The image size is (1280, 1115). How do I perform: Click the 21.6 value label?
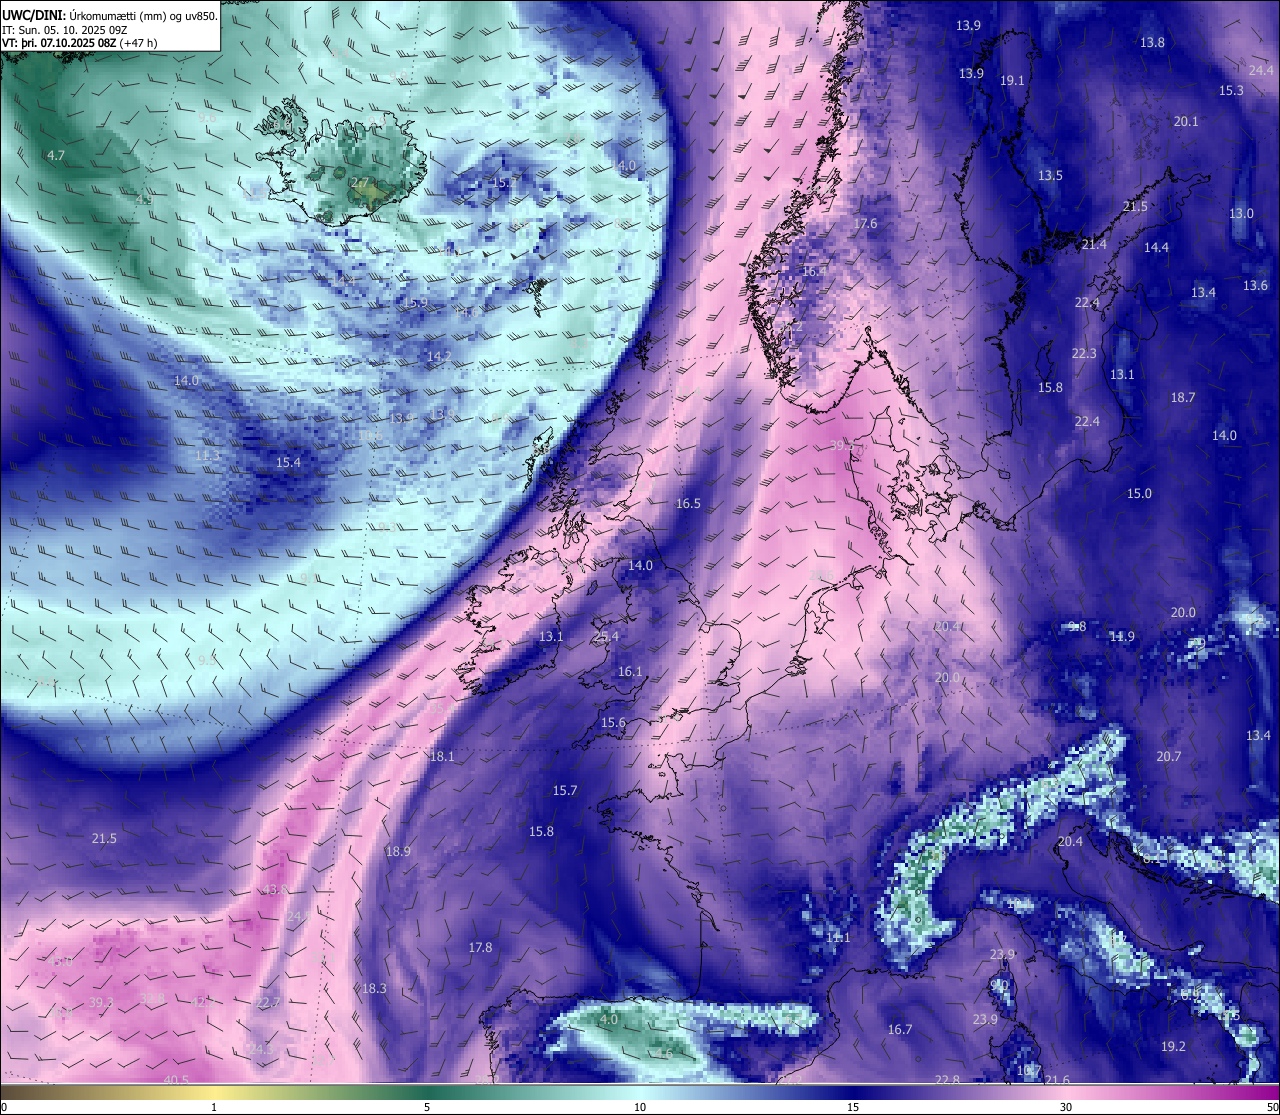pyautogui.click(x=1057, y=1080)
